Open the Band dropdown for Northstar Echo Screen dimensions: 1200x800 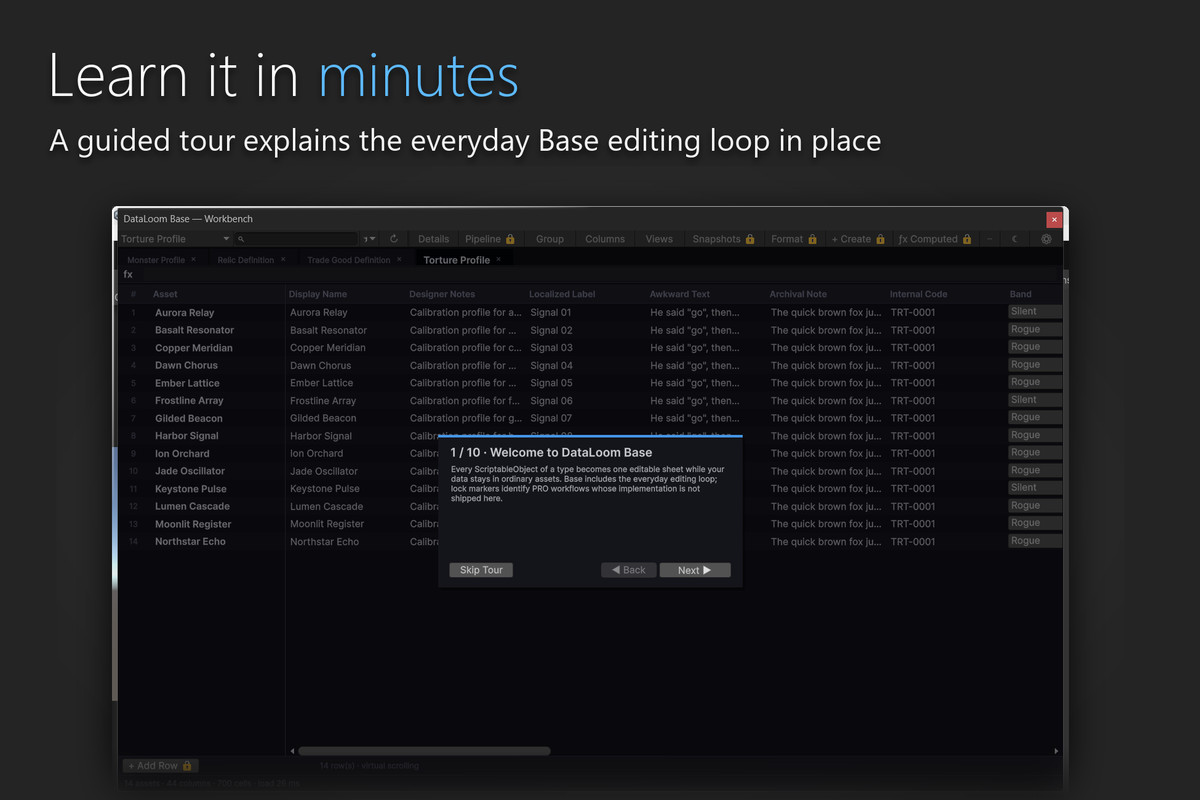[x=1035, y=541]
